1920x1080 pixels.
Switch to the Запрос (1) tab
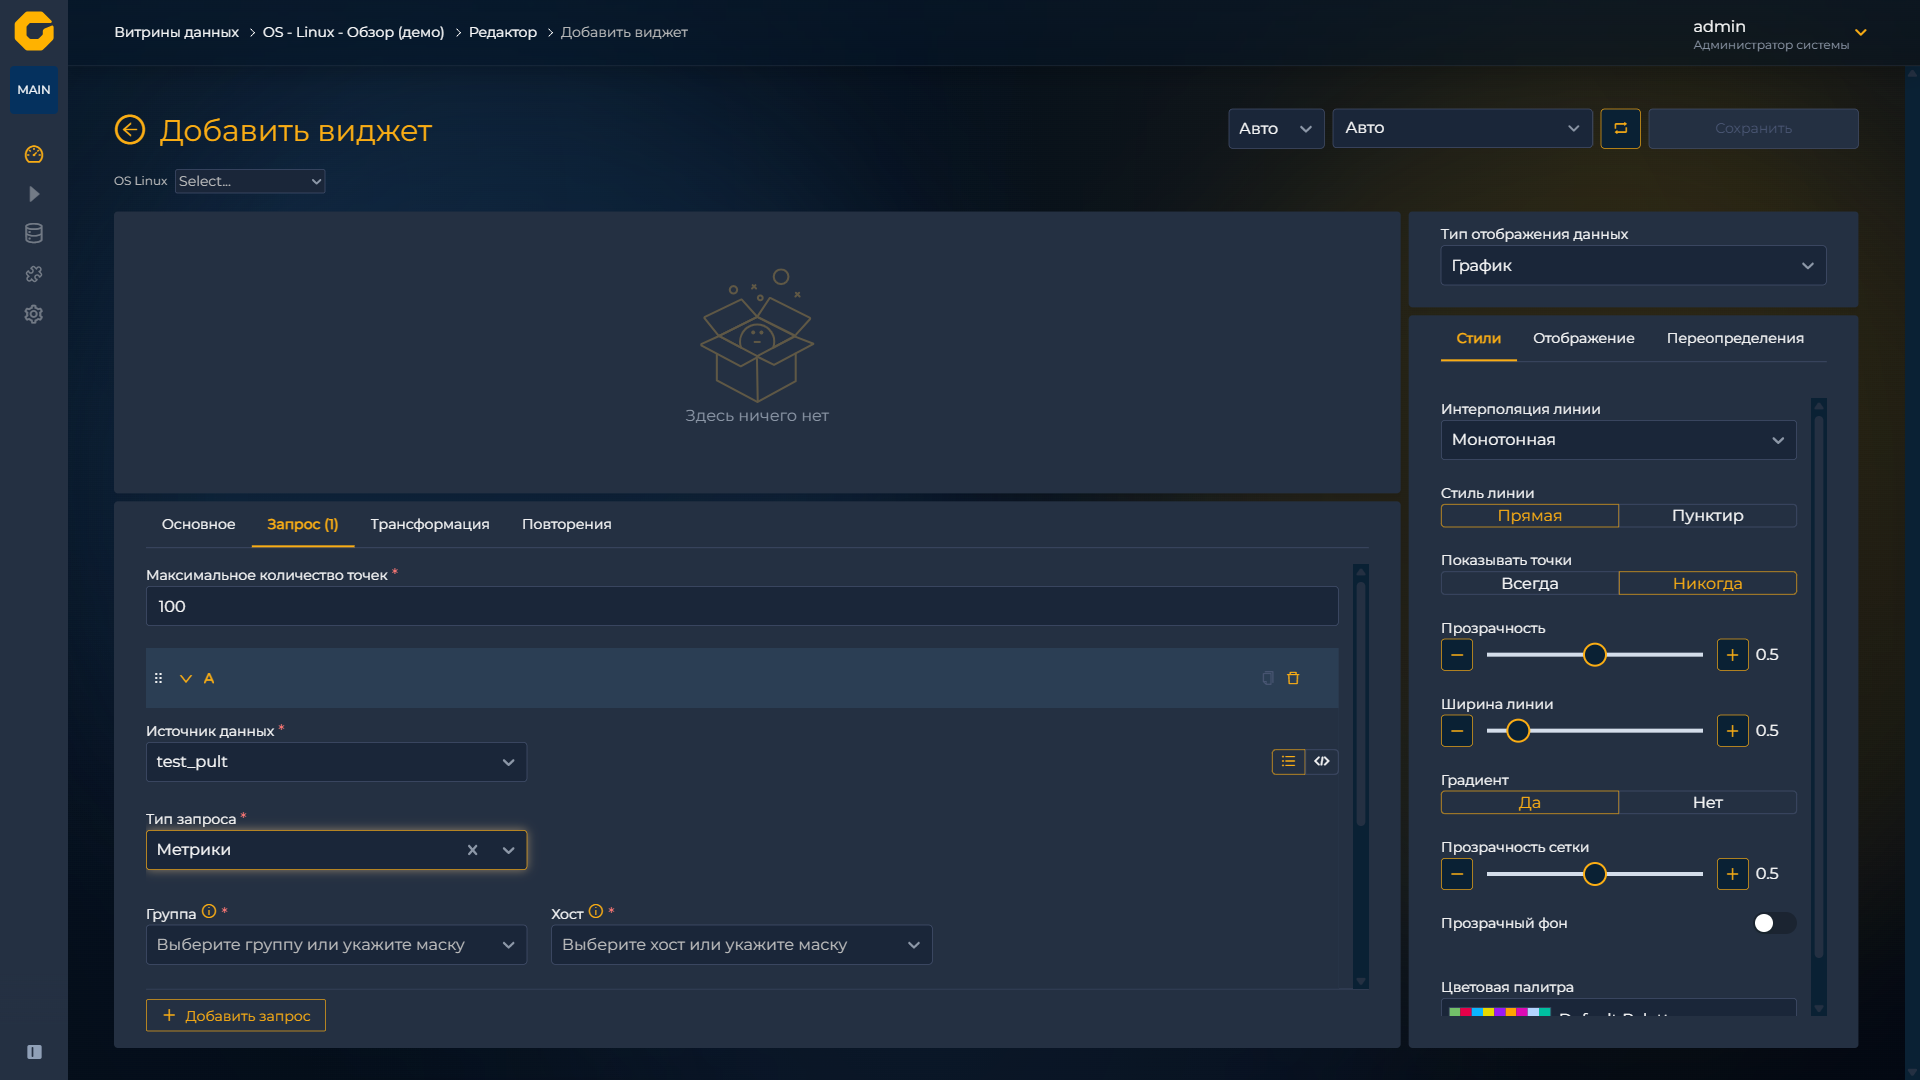[x=303, y=524]
